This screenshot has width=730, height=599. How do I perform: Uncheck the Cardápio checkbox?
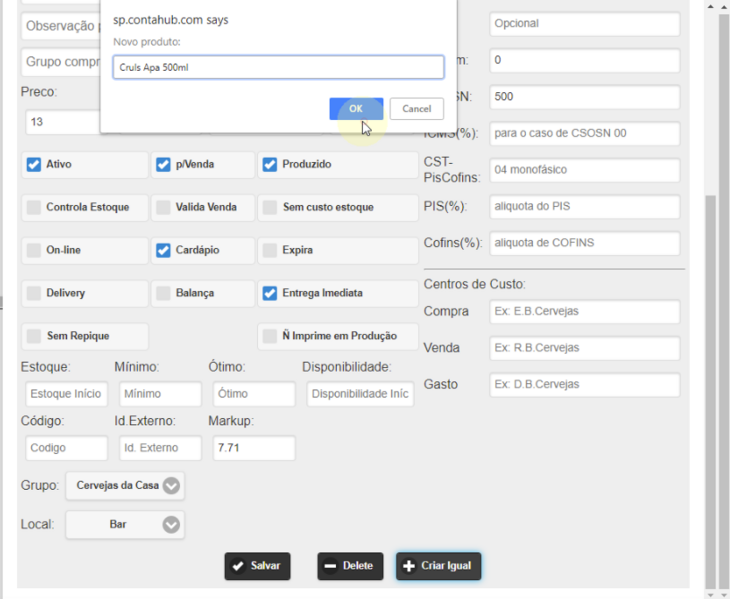click(163, 250)
